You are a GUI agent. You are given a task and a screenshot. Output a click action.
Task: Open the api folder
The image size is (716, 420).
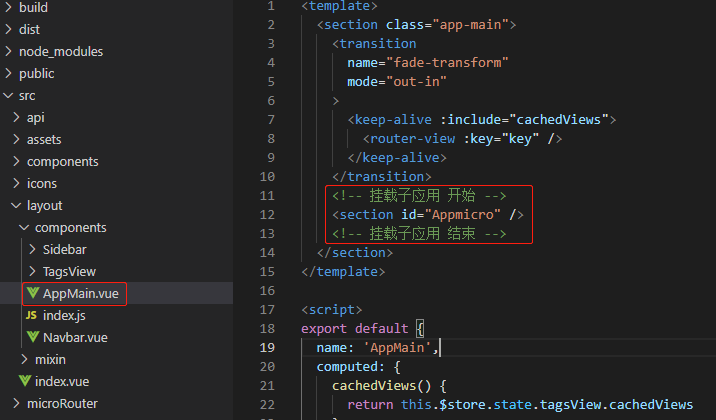(x=35, y=118)
